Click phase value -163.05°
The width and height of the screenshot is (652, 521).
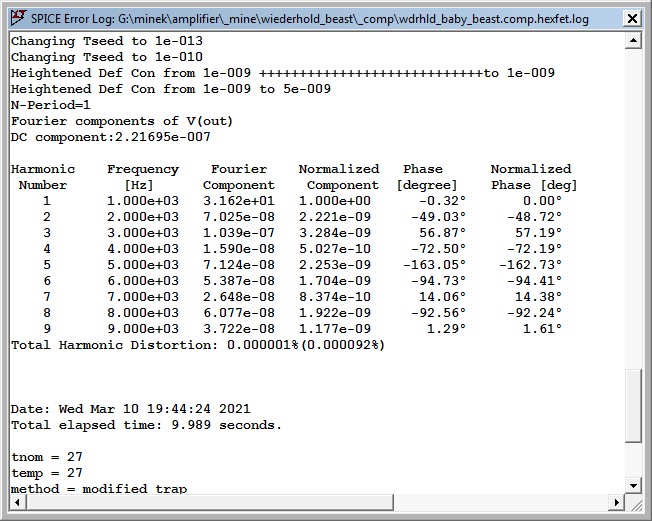[x=435, y=265]
